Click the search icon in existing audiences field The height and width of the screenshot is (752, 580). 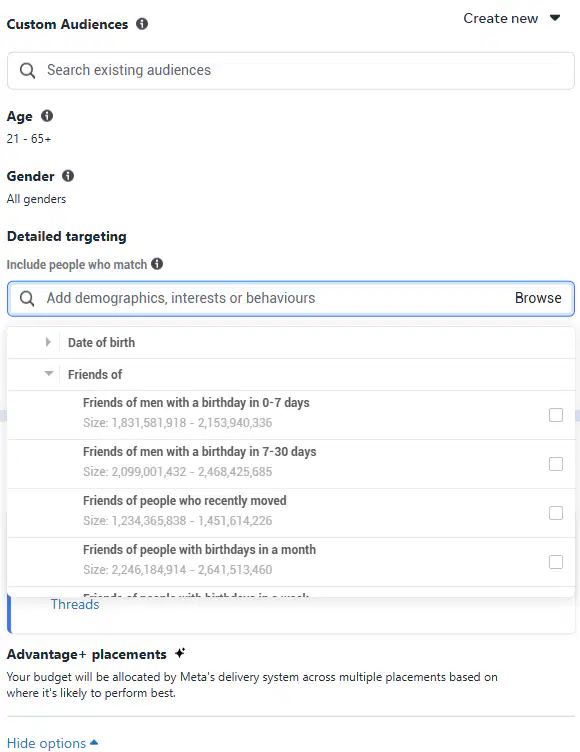pyautogui.click(x=27, y=70)
